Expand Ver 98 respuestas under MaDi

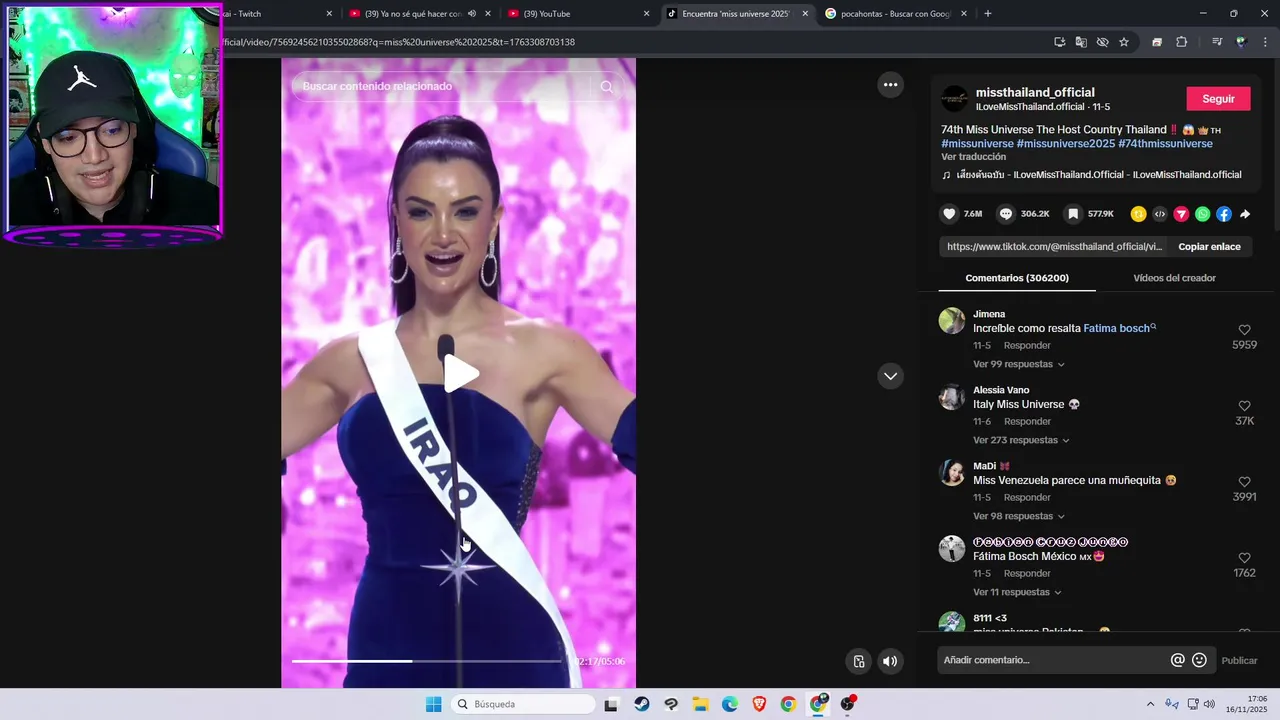point(1019,516)
